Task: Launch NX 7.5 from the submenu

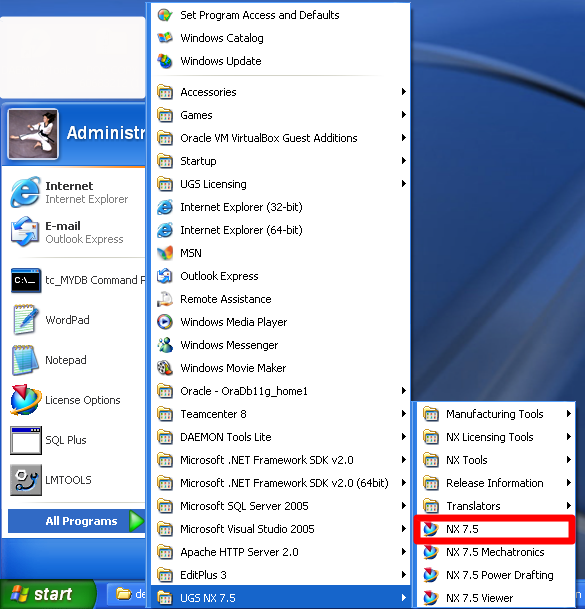Action: tap(494, 529)
